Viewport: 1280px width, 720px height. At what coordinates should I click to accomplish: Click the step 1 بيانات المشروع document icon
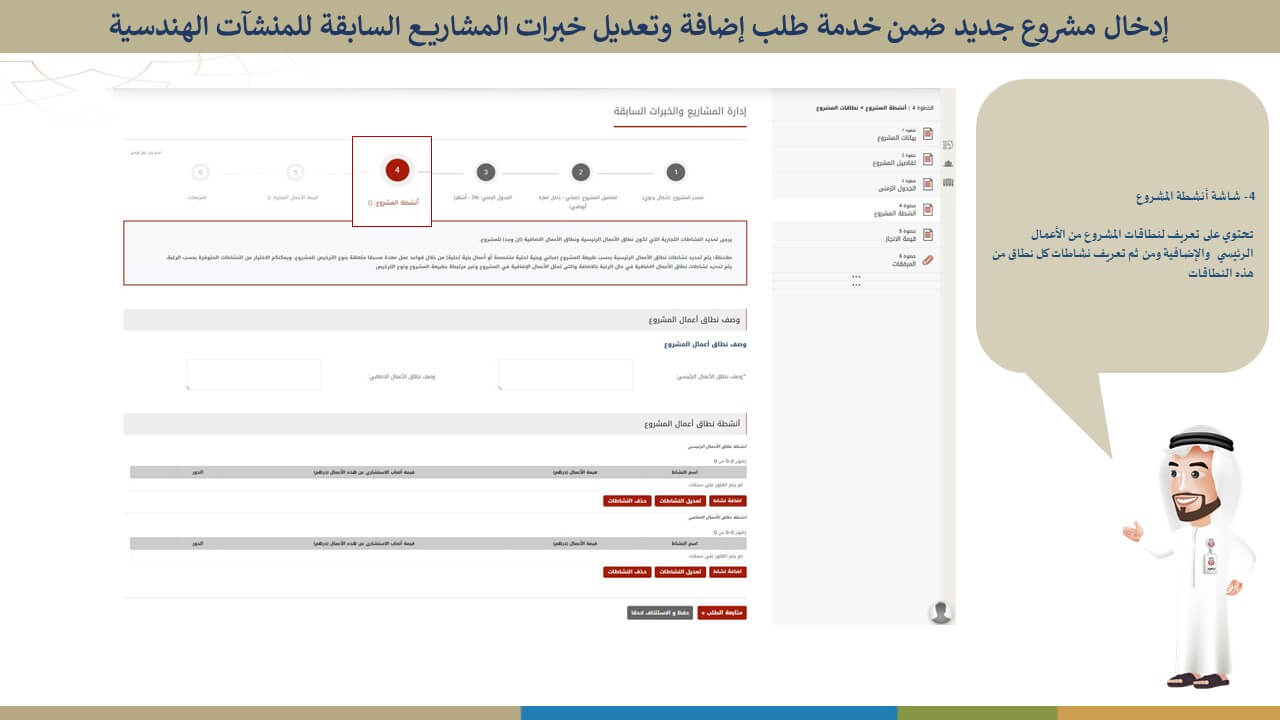tap(927, 134)
